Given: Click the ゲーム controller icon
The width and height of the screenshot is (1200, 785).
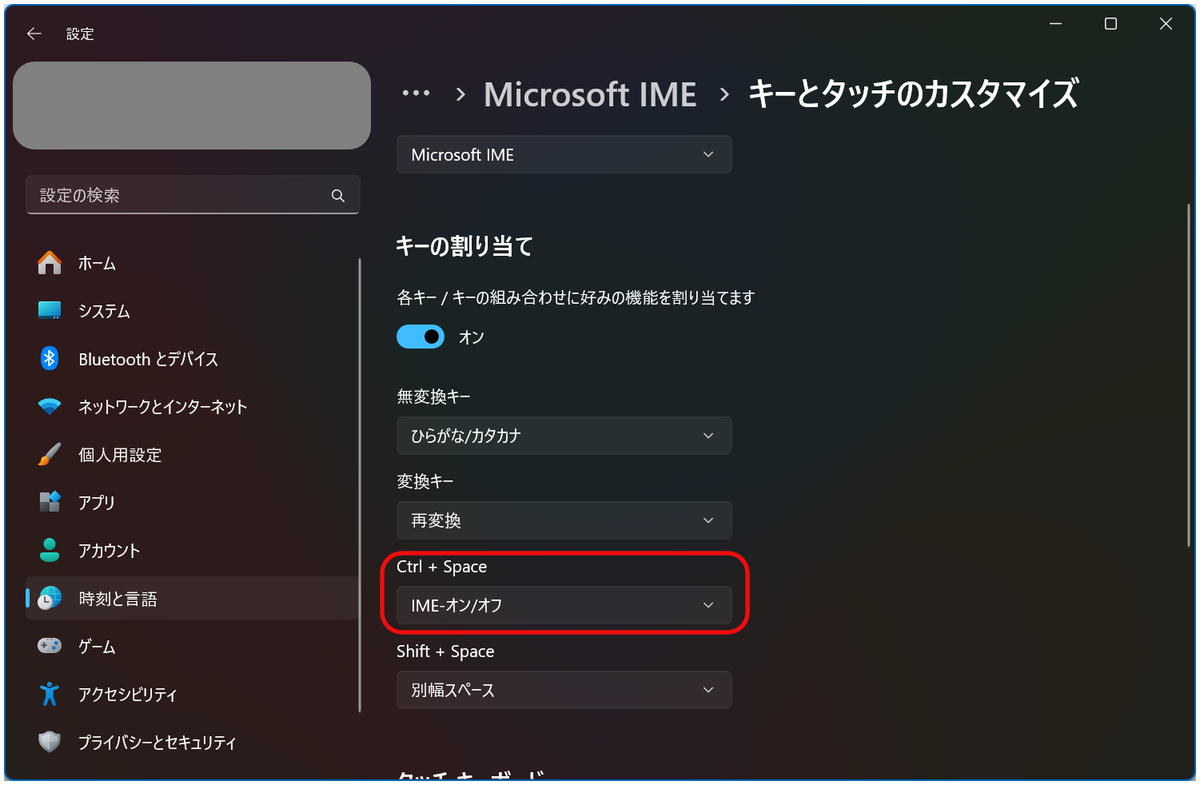Looking at the screenshot, I should point(49,646).
